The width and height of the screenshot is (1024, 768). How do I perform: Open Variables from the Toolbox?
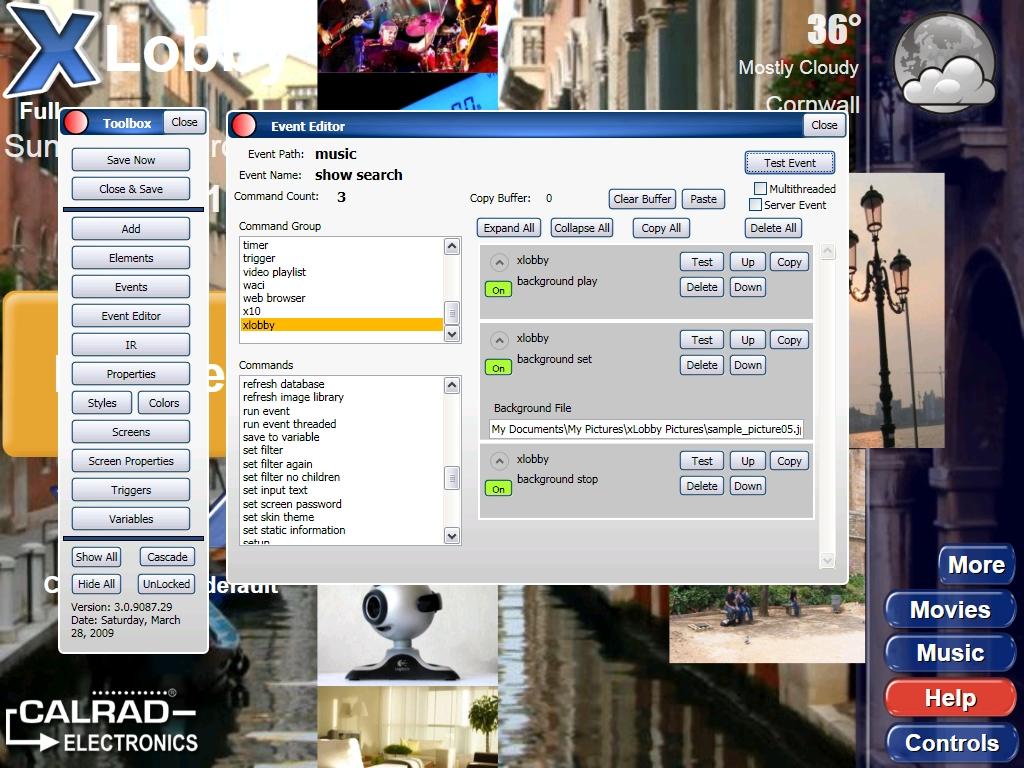[x=131, y=519]
